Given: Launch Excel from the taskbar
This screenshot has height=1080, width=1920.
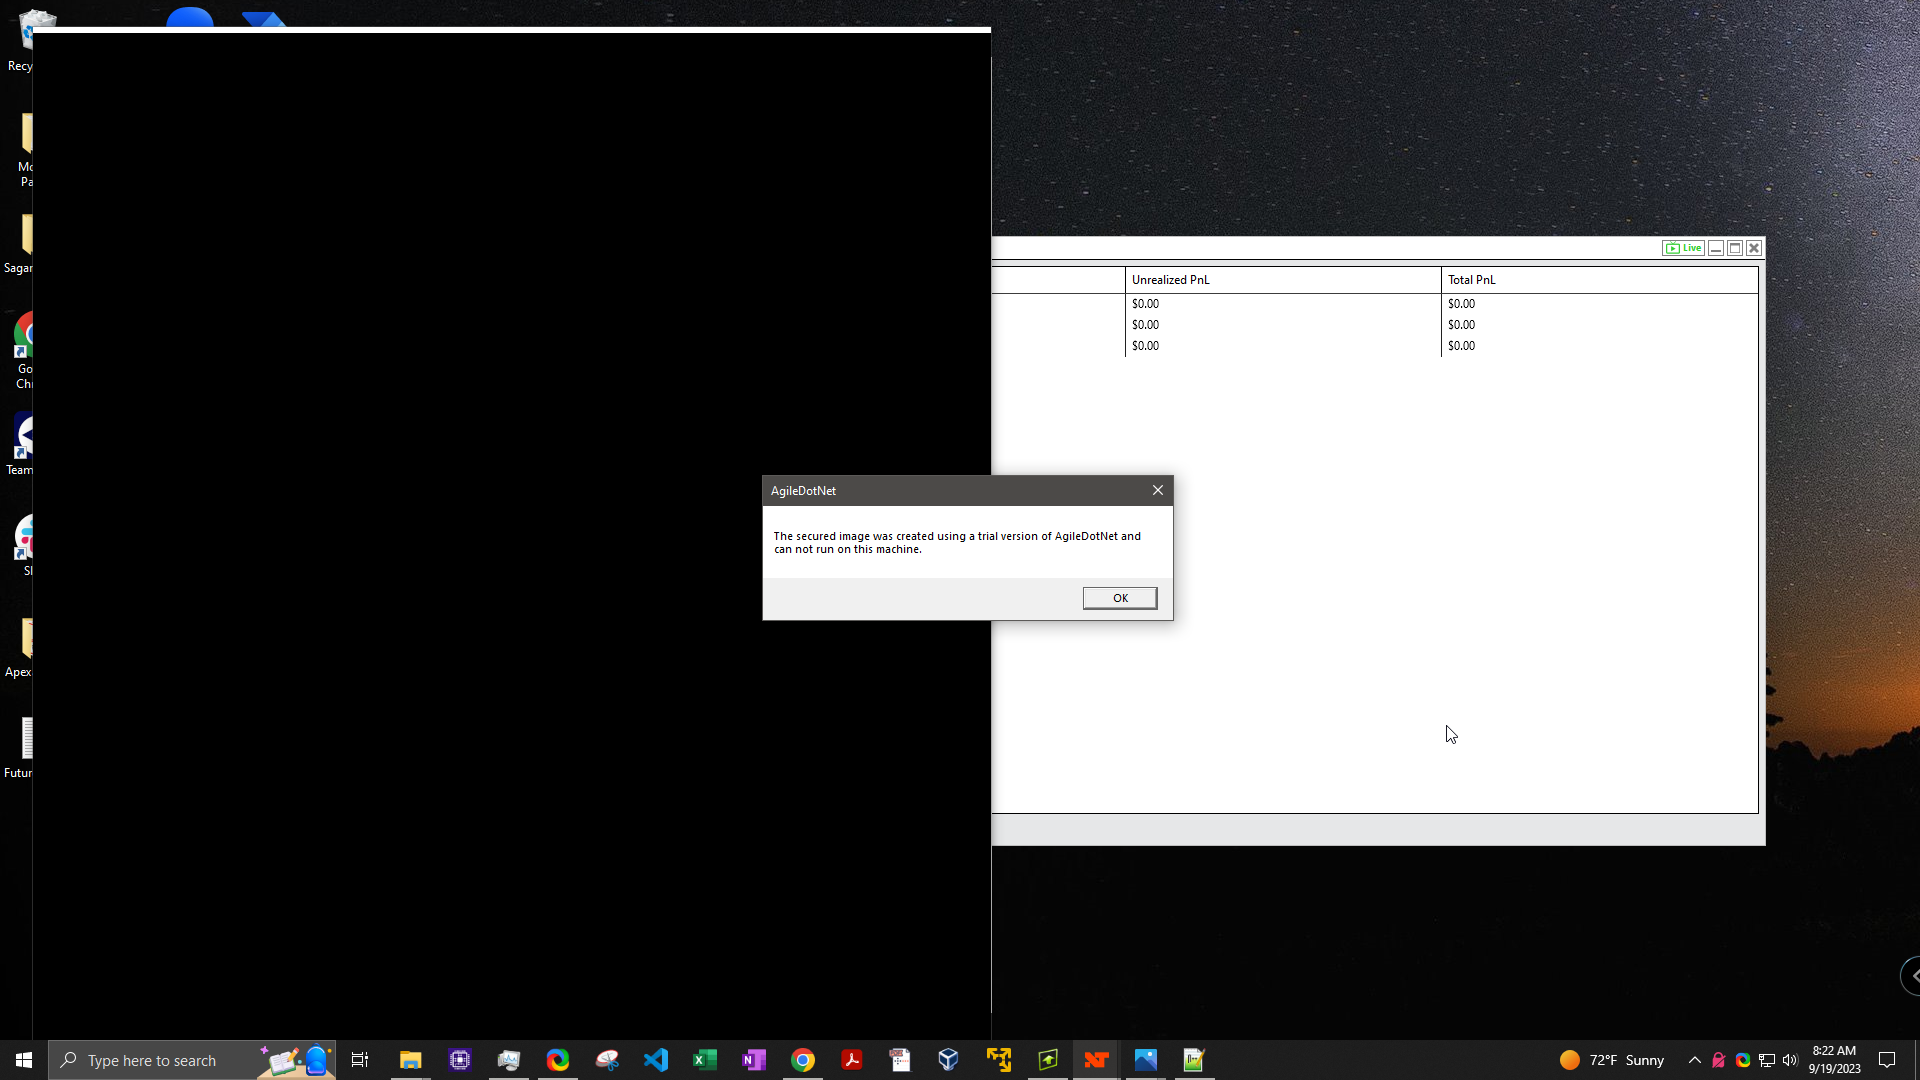Looking at the screenshot, I should click(x=705, y=1060).
